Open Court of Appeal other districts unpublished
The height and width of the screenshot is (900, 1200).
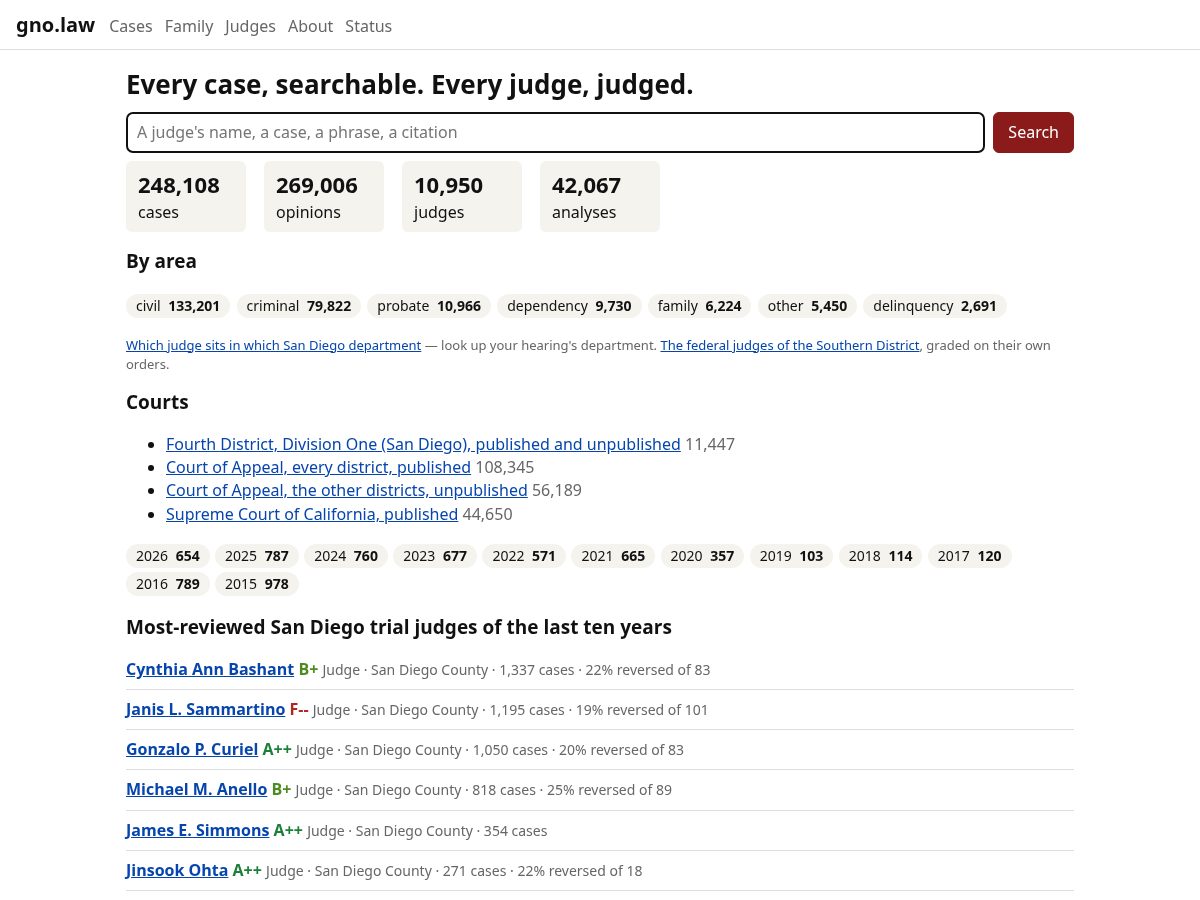click(347, 490)
